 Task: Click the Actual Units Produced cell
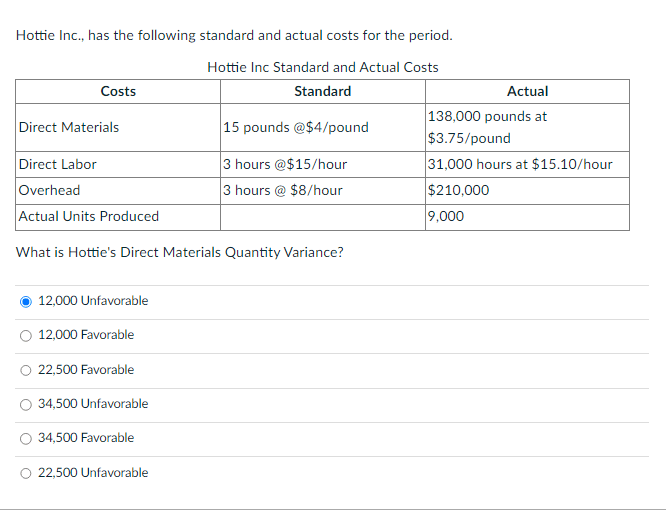[118, 217]
